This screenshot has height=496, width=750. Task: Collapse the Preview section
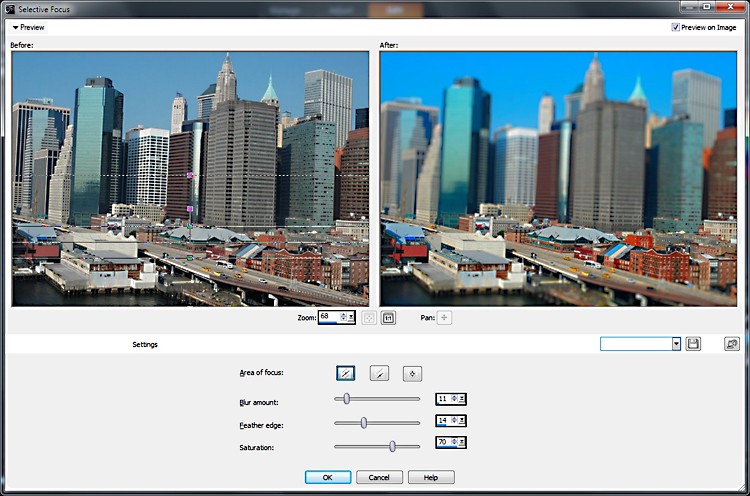point(16,28)
